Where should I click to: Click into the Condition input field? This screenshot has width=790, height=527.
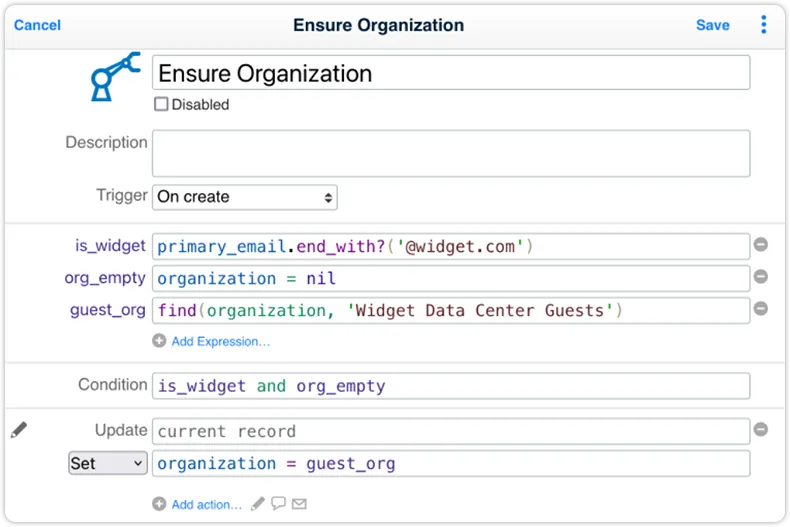tap(451, 386)
